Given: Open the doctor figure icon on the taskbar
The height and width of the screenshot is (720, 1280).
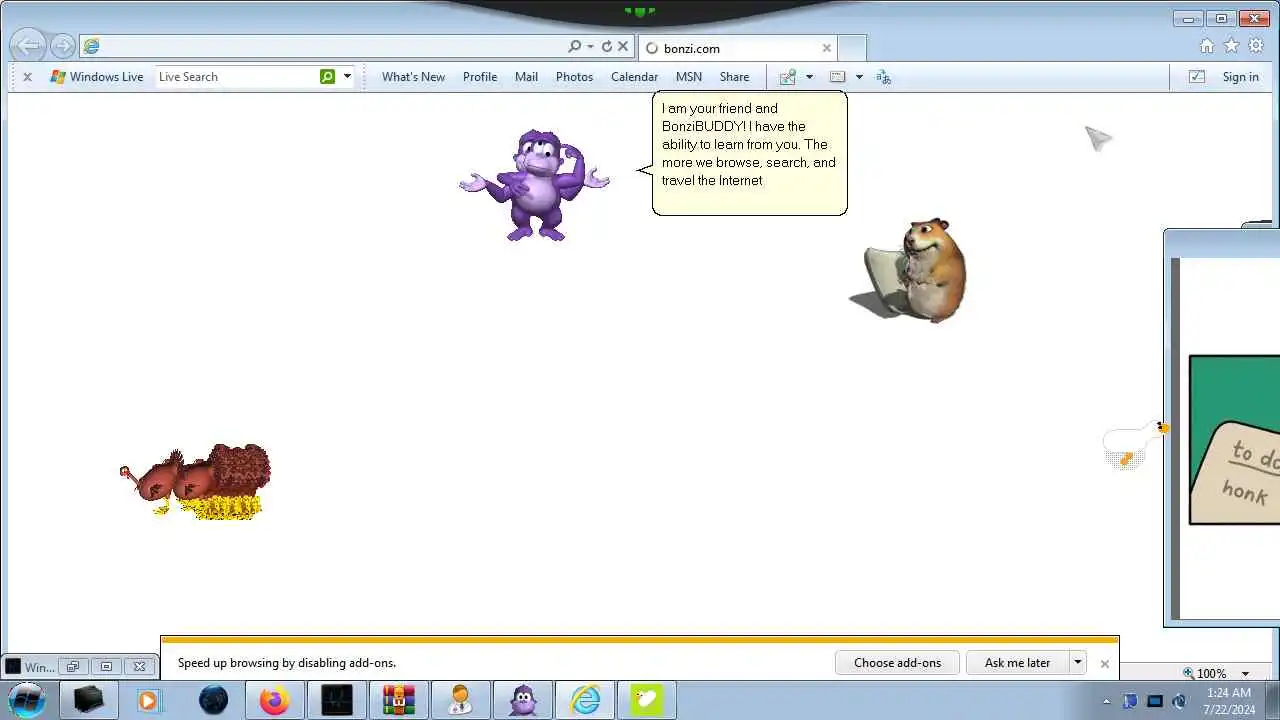Looking at the screenshot, I should [x=460, y=700].
